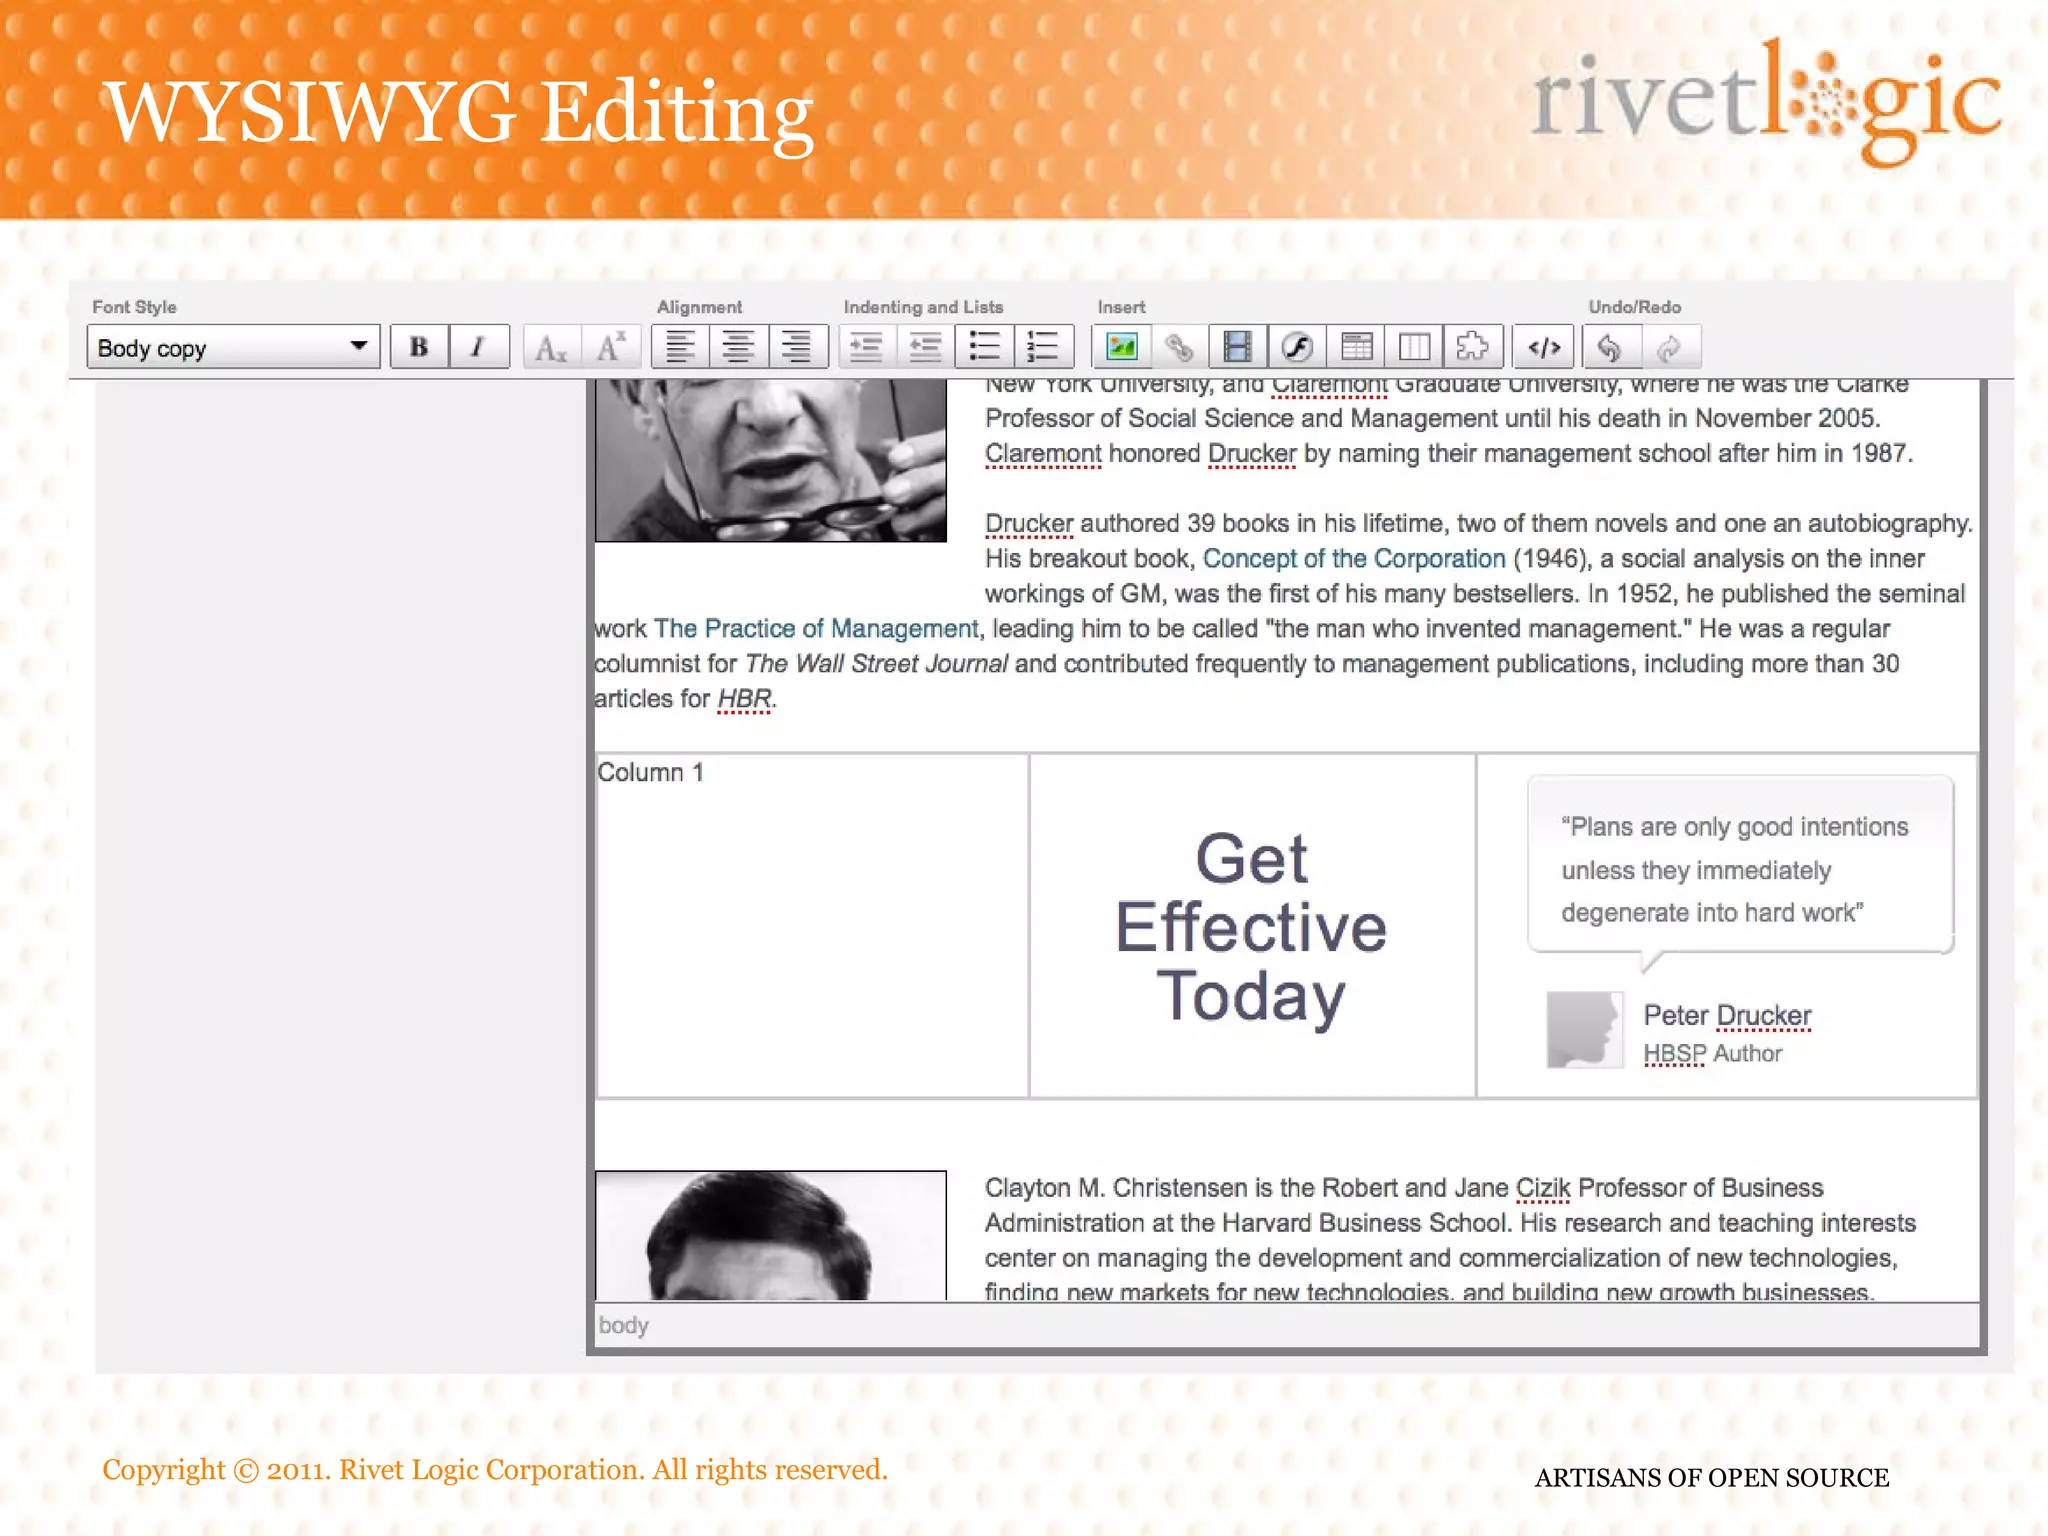Click the underlined HBR text
The image size is (2048, 1536).
click(x=744, y=698)
